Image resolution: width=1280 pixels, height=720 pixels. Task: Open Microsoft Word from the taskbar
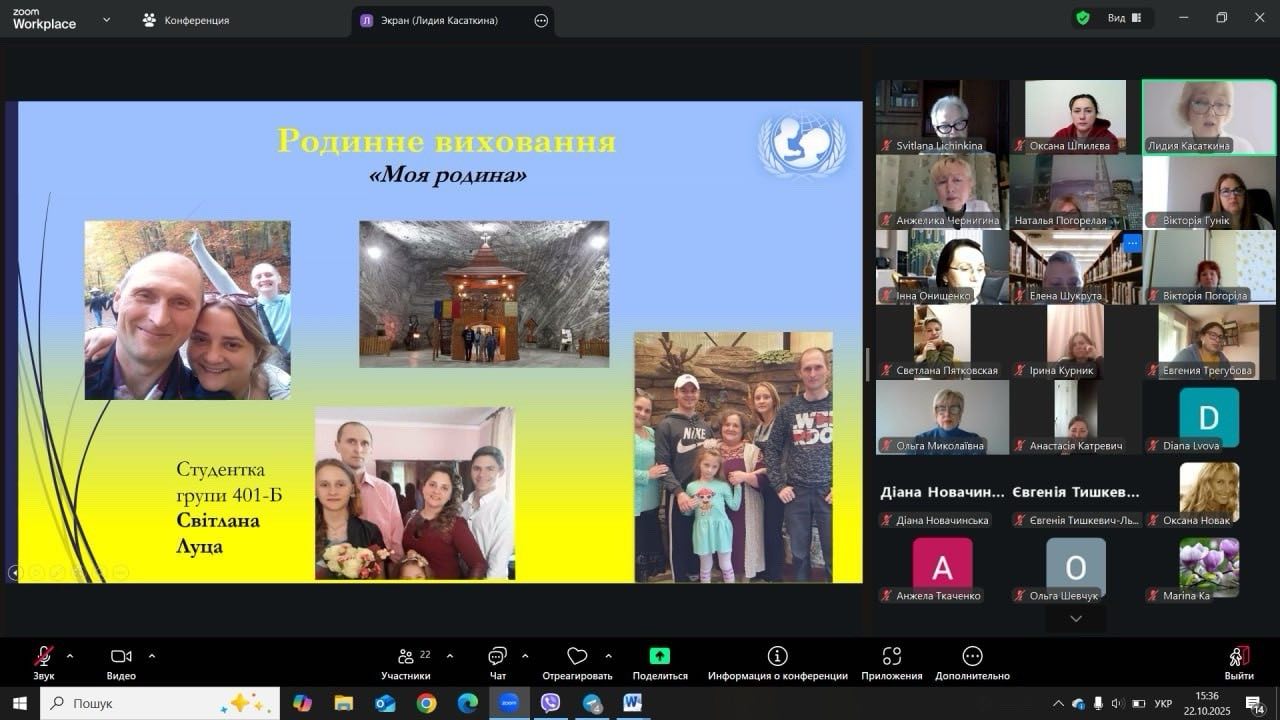[632, 703]
